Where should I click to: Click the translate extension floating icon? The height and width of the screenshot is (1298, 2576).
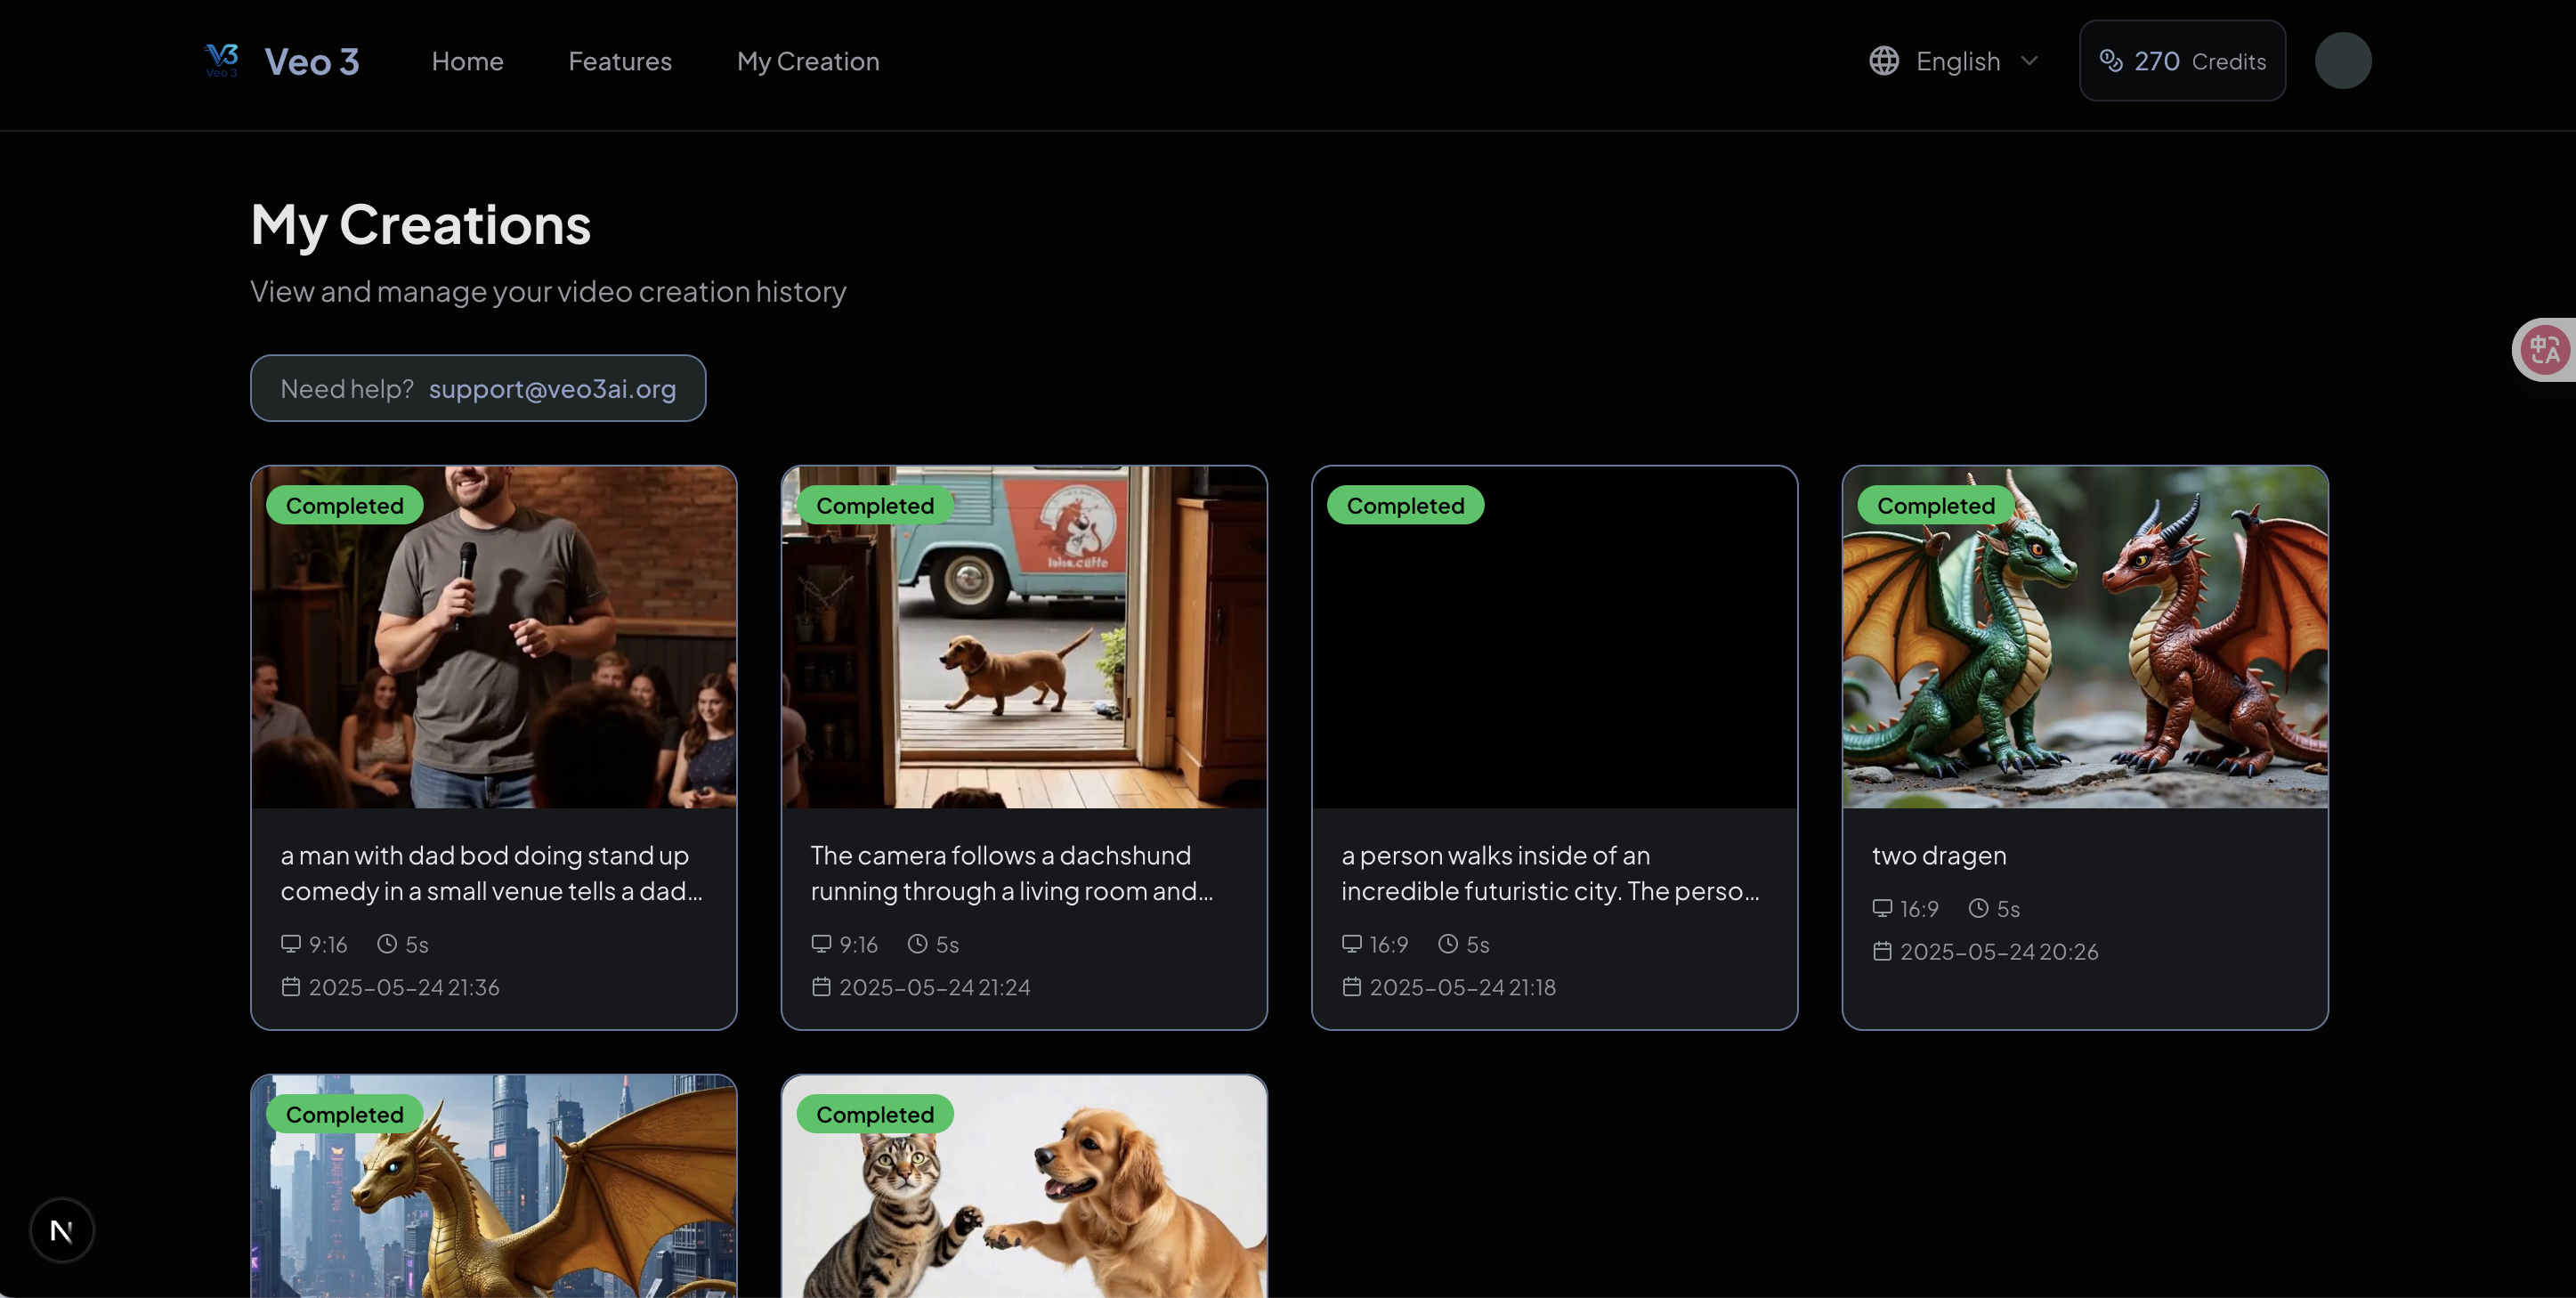(2545, 350)
